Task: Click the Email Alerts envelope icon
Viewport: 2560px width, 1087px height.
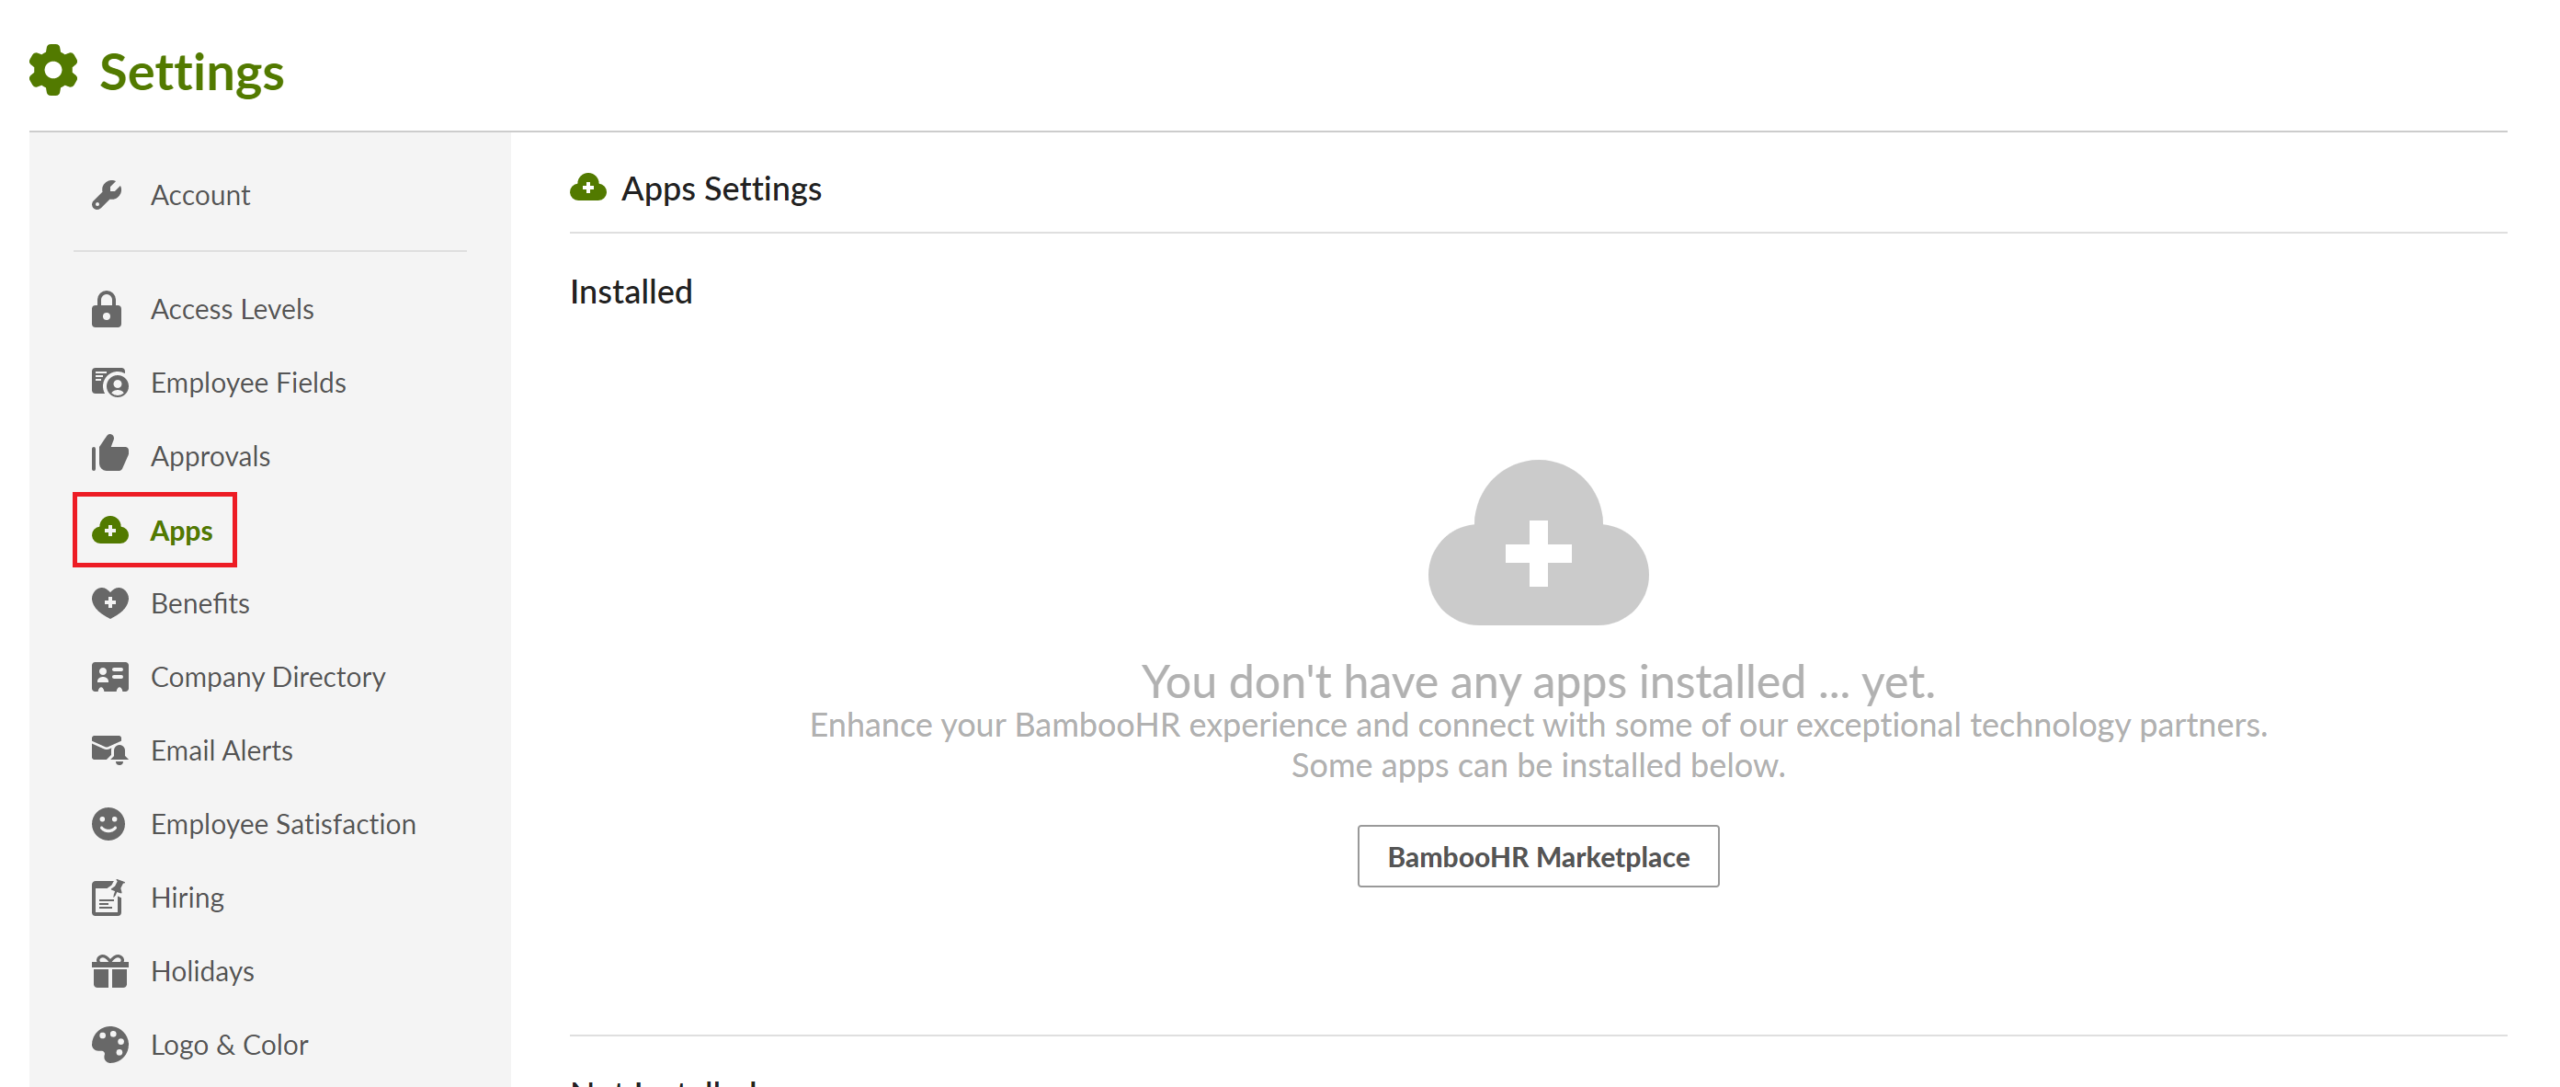Action: 109,750
